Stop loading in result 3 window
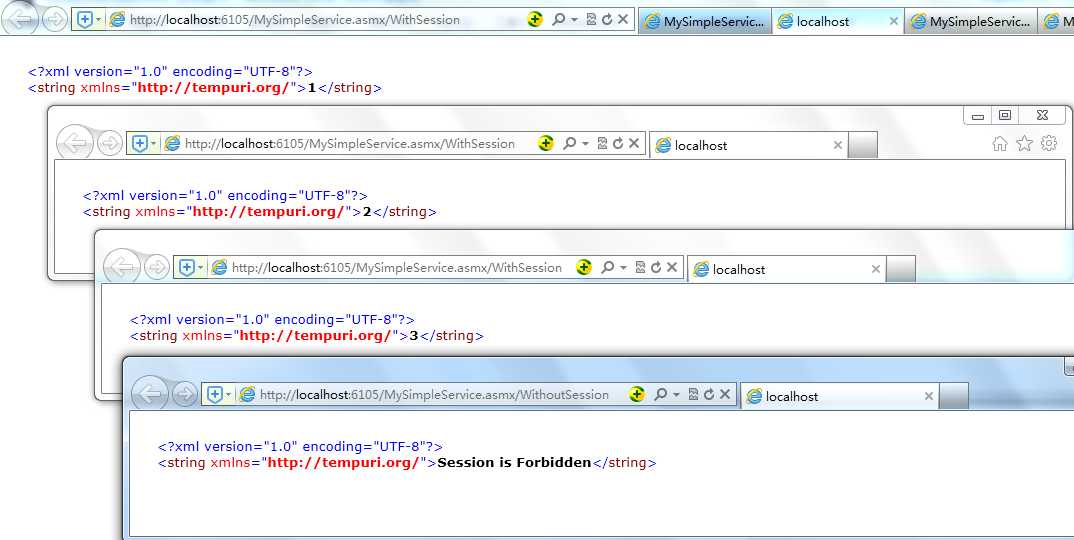 (x=672, y=267)
